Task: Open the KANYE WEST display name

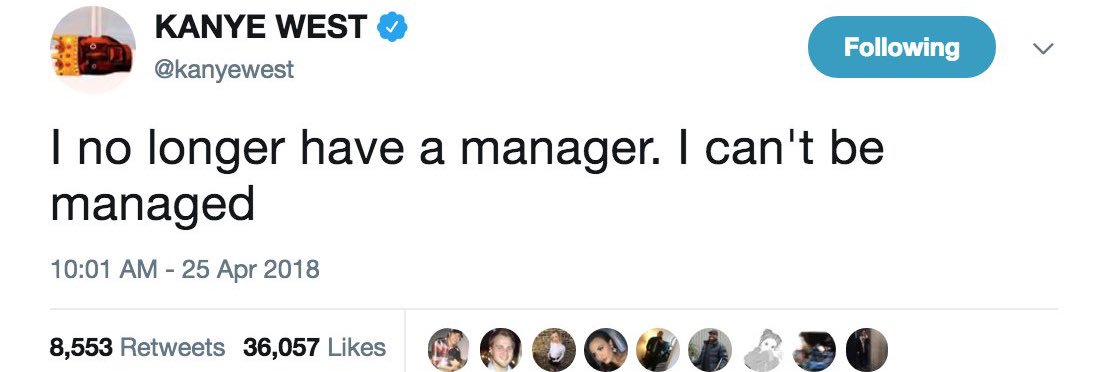Action: [261, 28]
